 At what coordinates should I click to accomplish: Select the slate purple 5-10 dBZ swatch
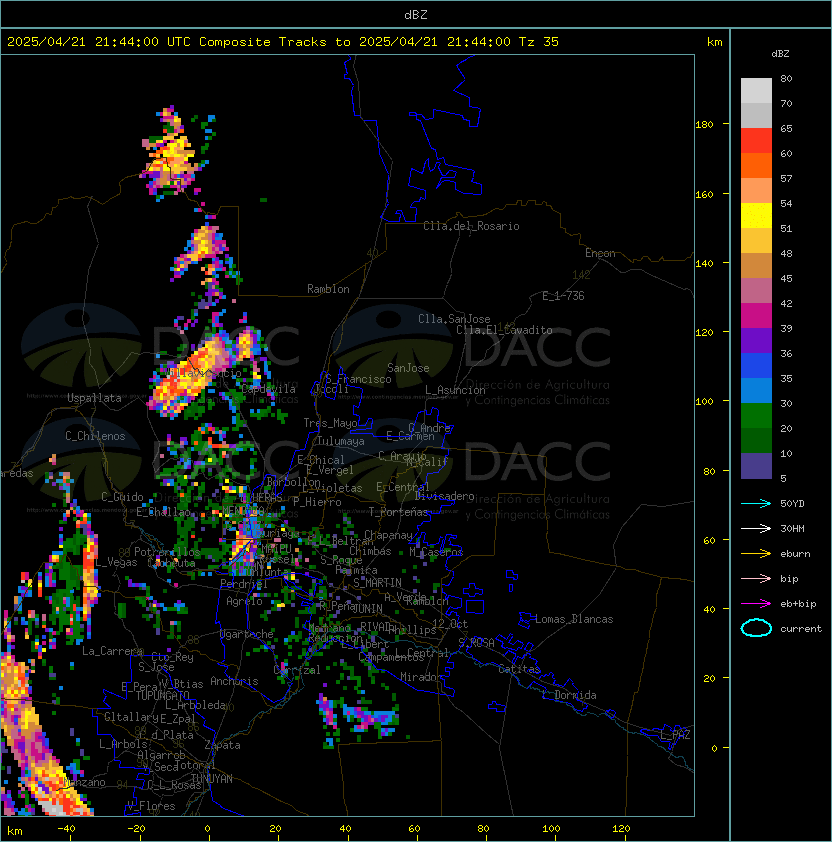coord(756,466)
